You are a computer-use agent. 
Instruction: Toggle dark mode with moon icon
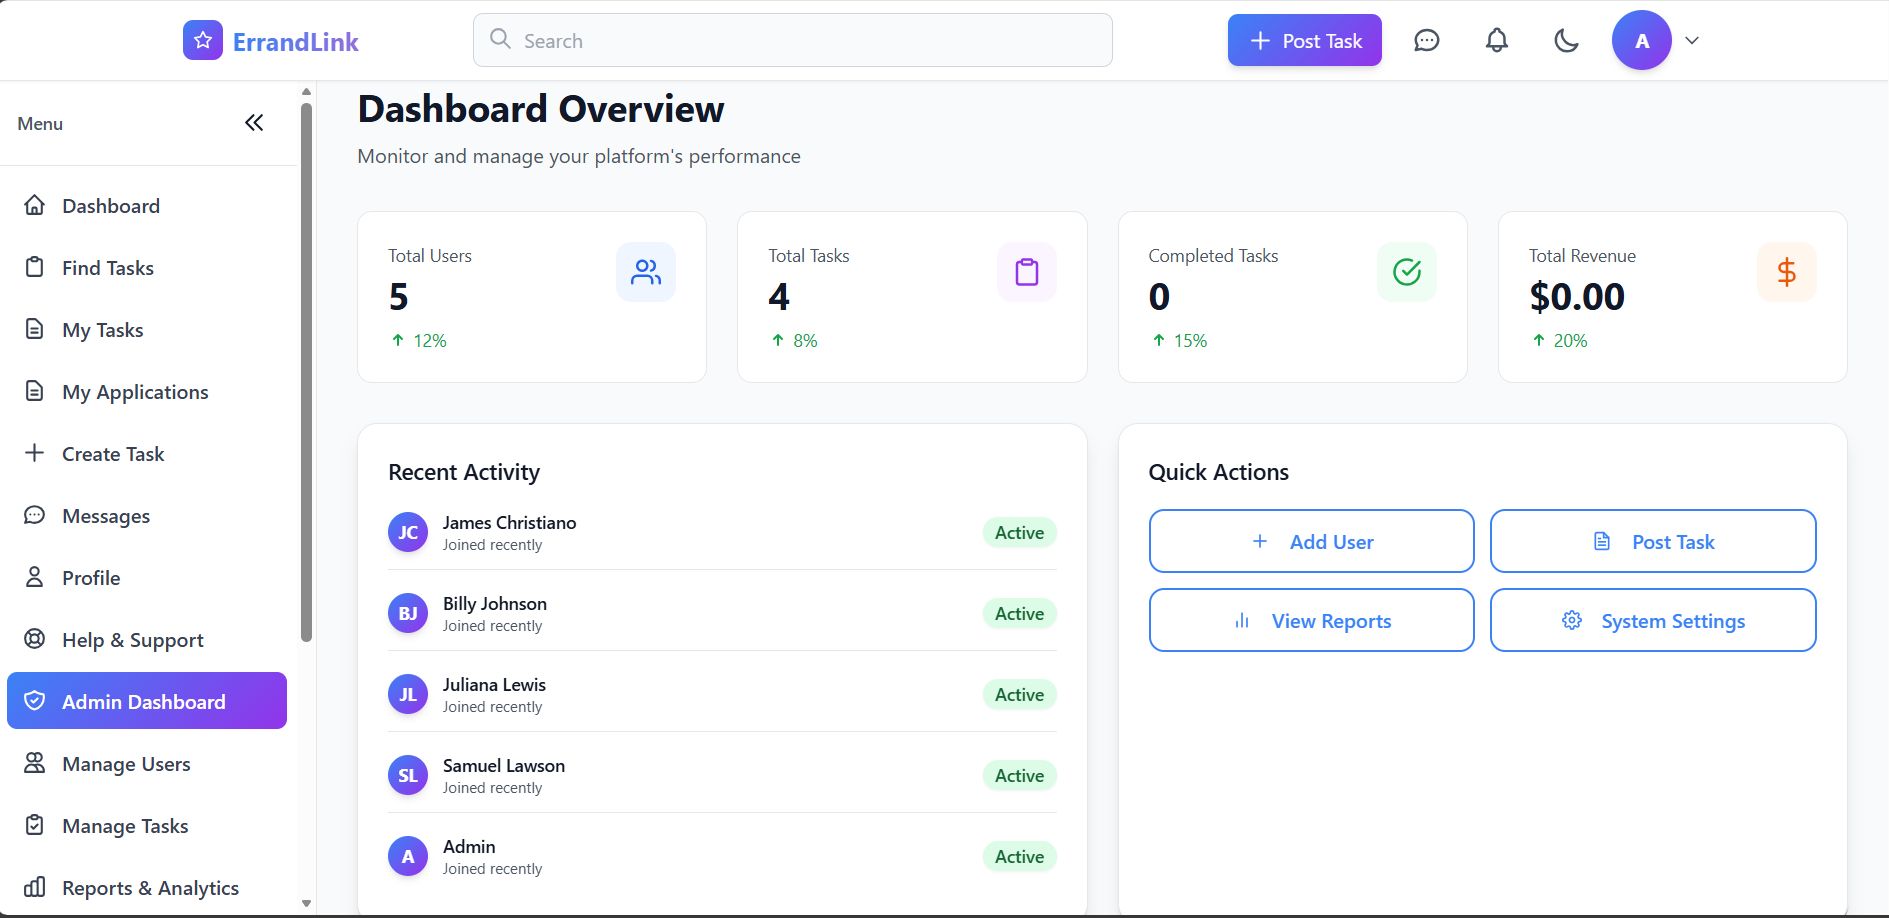click(x=1566, y=41)
